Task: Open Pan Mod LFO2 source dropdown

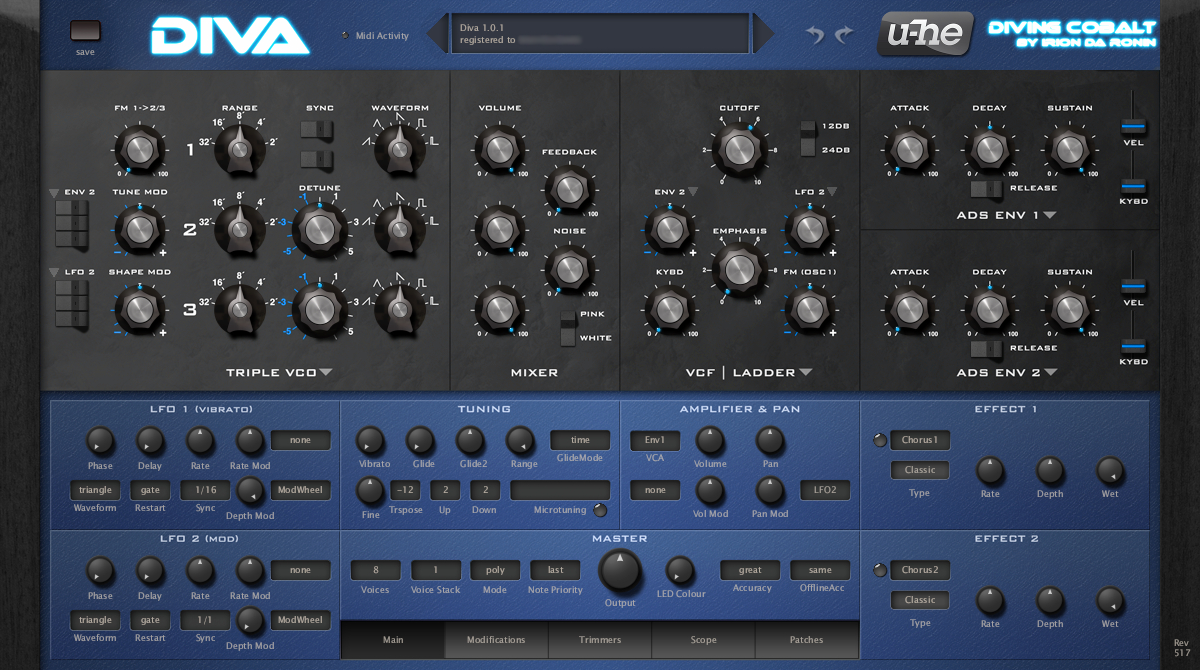Action: (825, 490)
